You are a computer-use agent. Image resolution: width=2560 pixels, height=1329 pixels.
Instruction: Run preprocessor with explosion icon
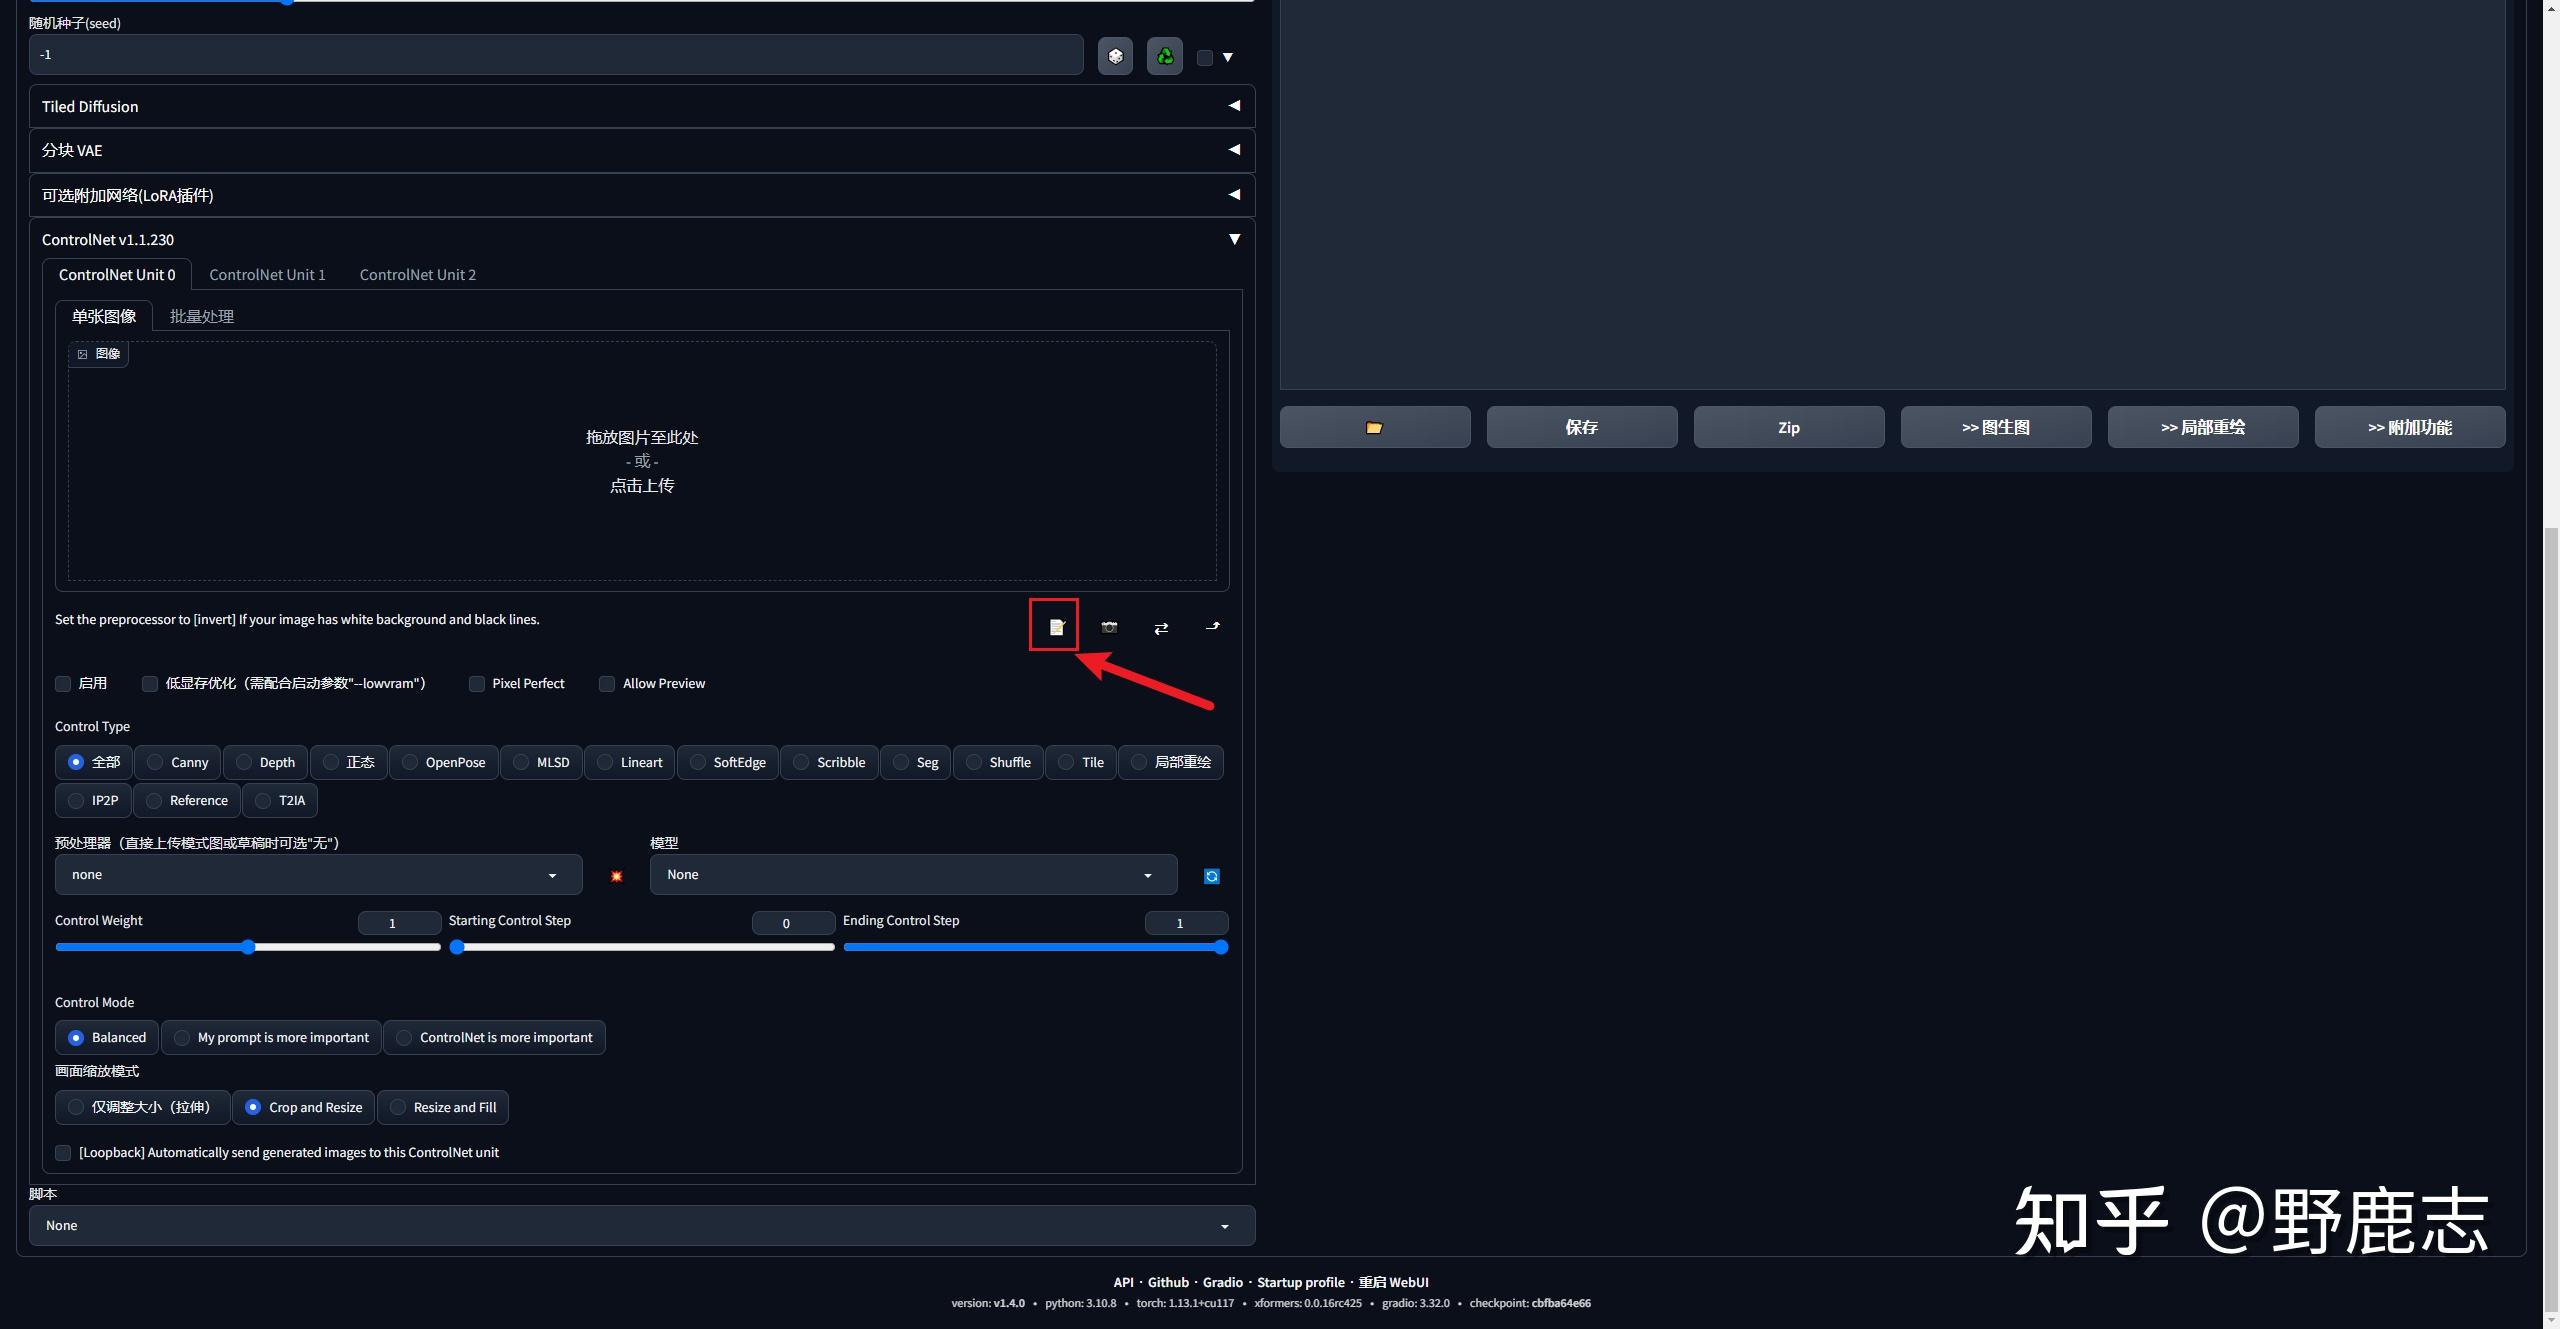click(x=616, y=876)
